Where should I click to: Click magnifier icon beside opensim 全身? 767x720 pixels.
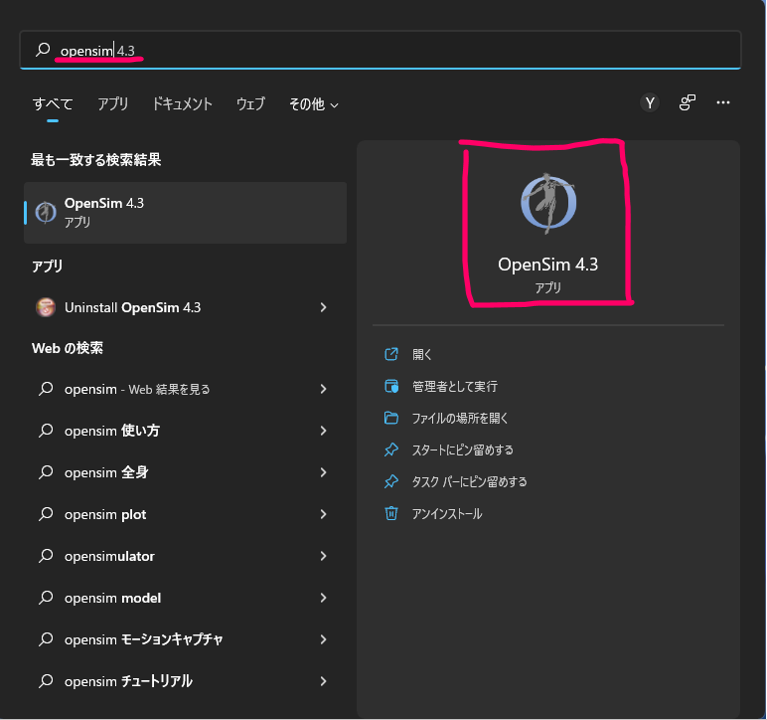pyautogui.click(x=46, y=472)
